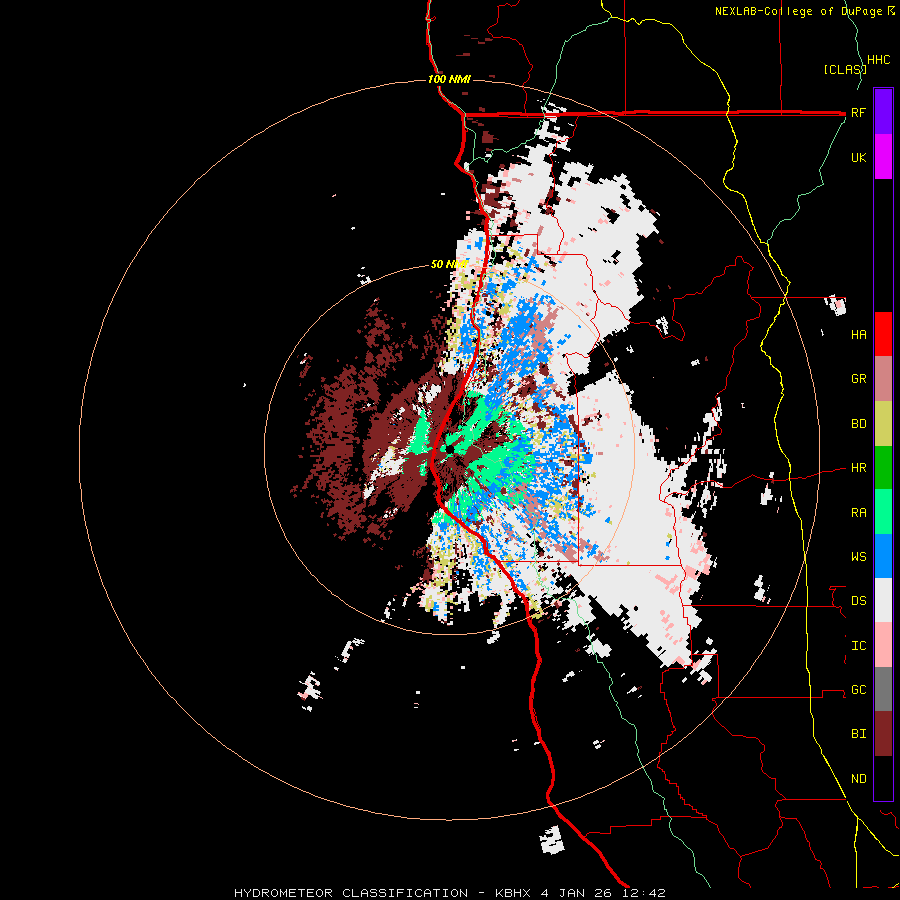Click the BD legend label
Image resolution: width=900 pixels, height=900 pixels.
[858, 424]
